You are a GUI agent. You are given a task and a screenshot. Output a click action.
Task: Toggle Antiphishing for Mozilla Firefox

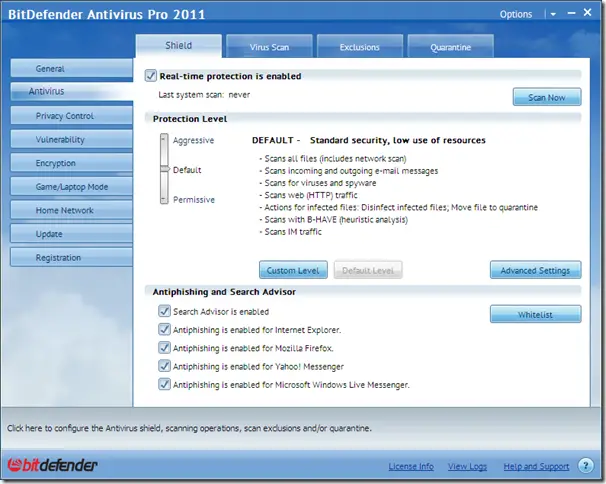click(164, 347)
